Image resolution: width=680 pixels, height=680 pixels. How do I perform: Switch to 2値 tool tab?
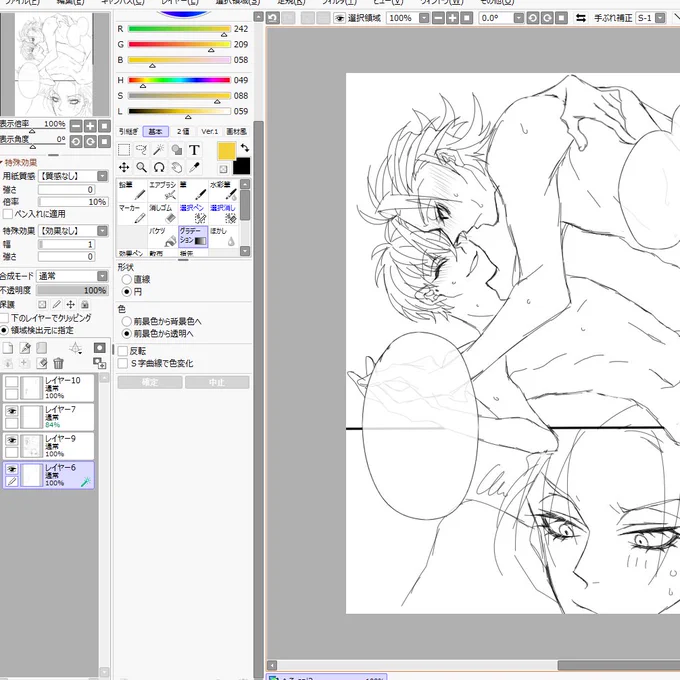click(183, 131)
